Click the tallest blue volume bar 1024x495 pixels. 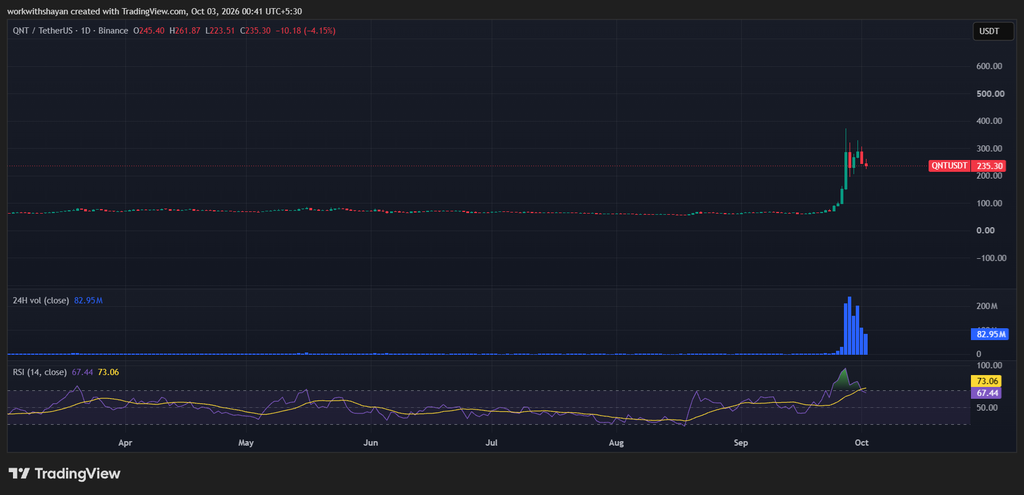849,326
